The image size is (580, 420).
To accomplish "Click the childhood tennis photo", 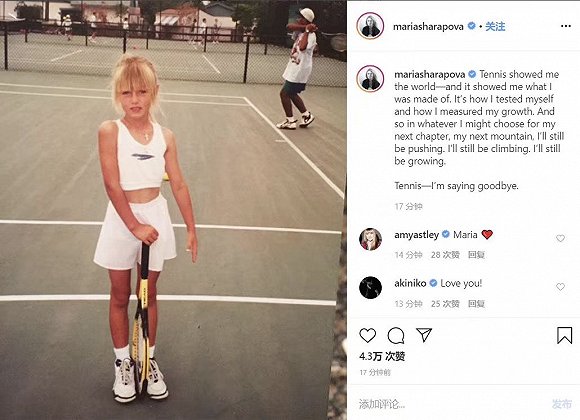I will coord(173,210).
